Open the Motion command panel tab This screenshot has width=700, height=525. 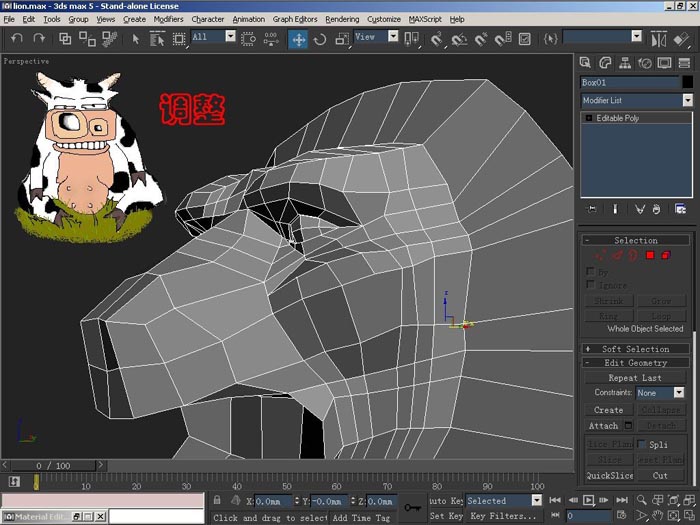click(x=645, y=63)
